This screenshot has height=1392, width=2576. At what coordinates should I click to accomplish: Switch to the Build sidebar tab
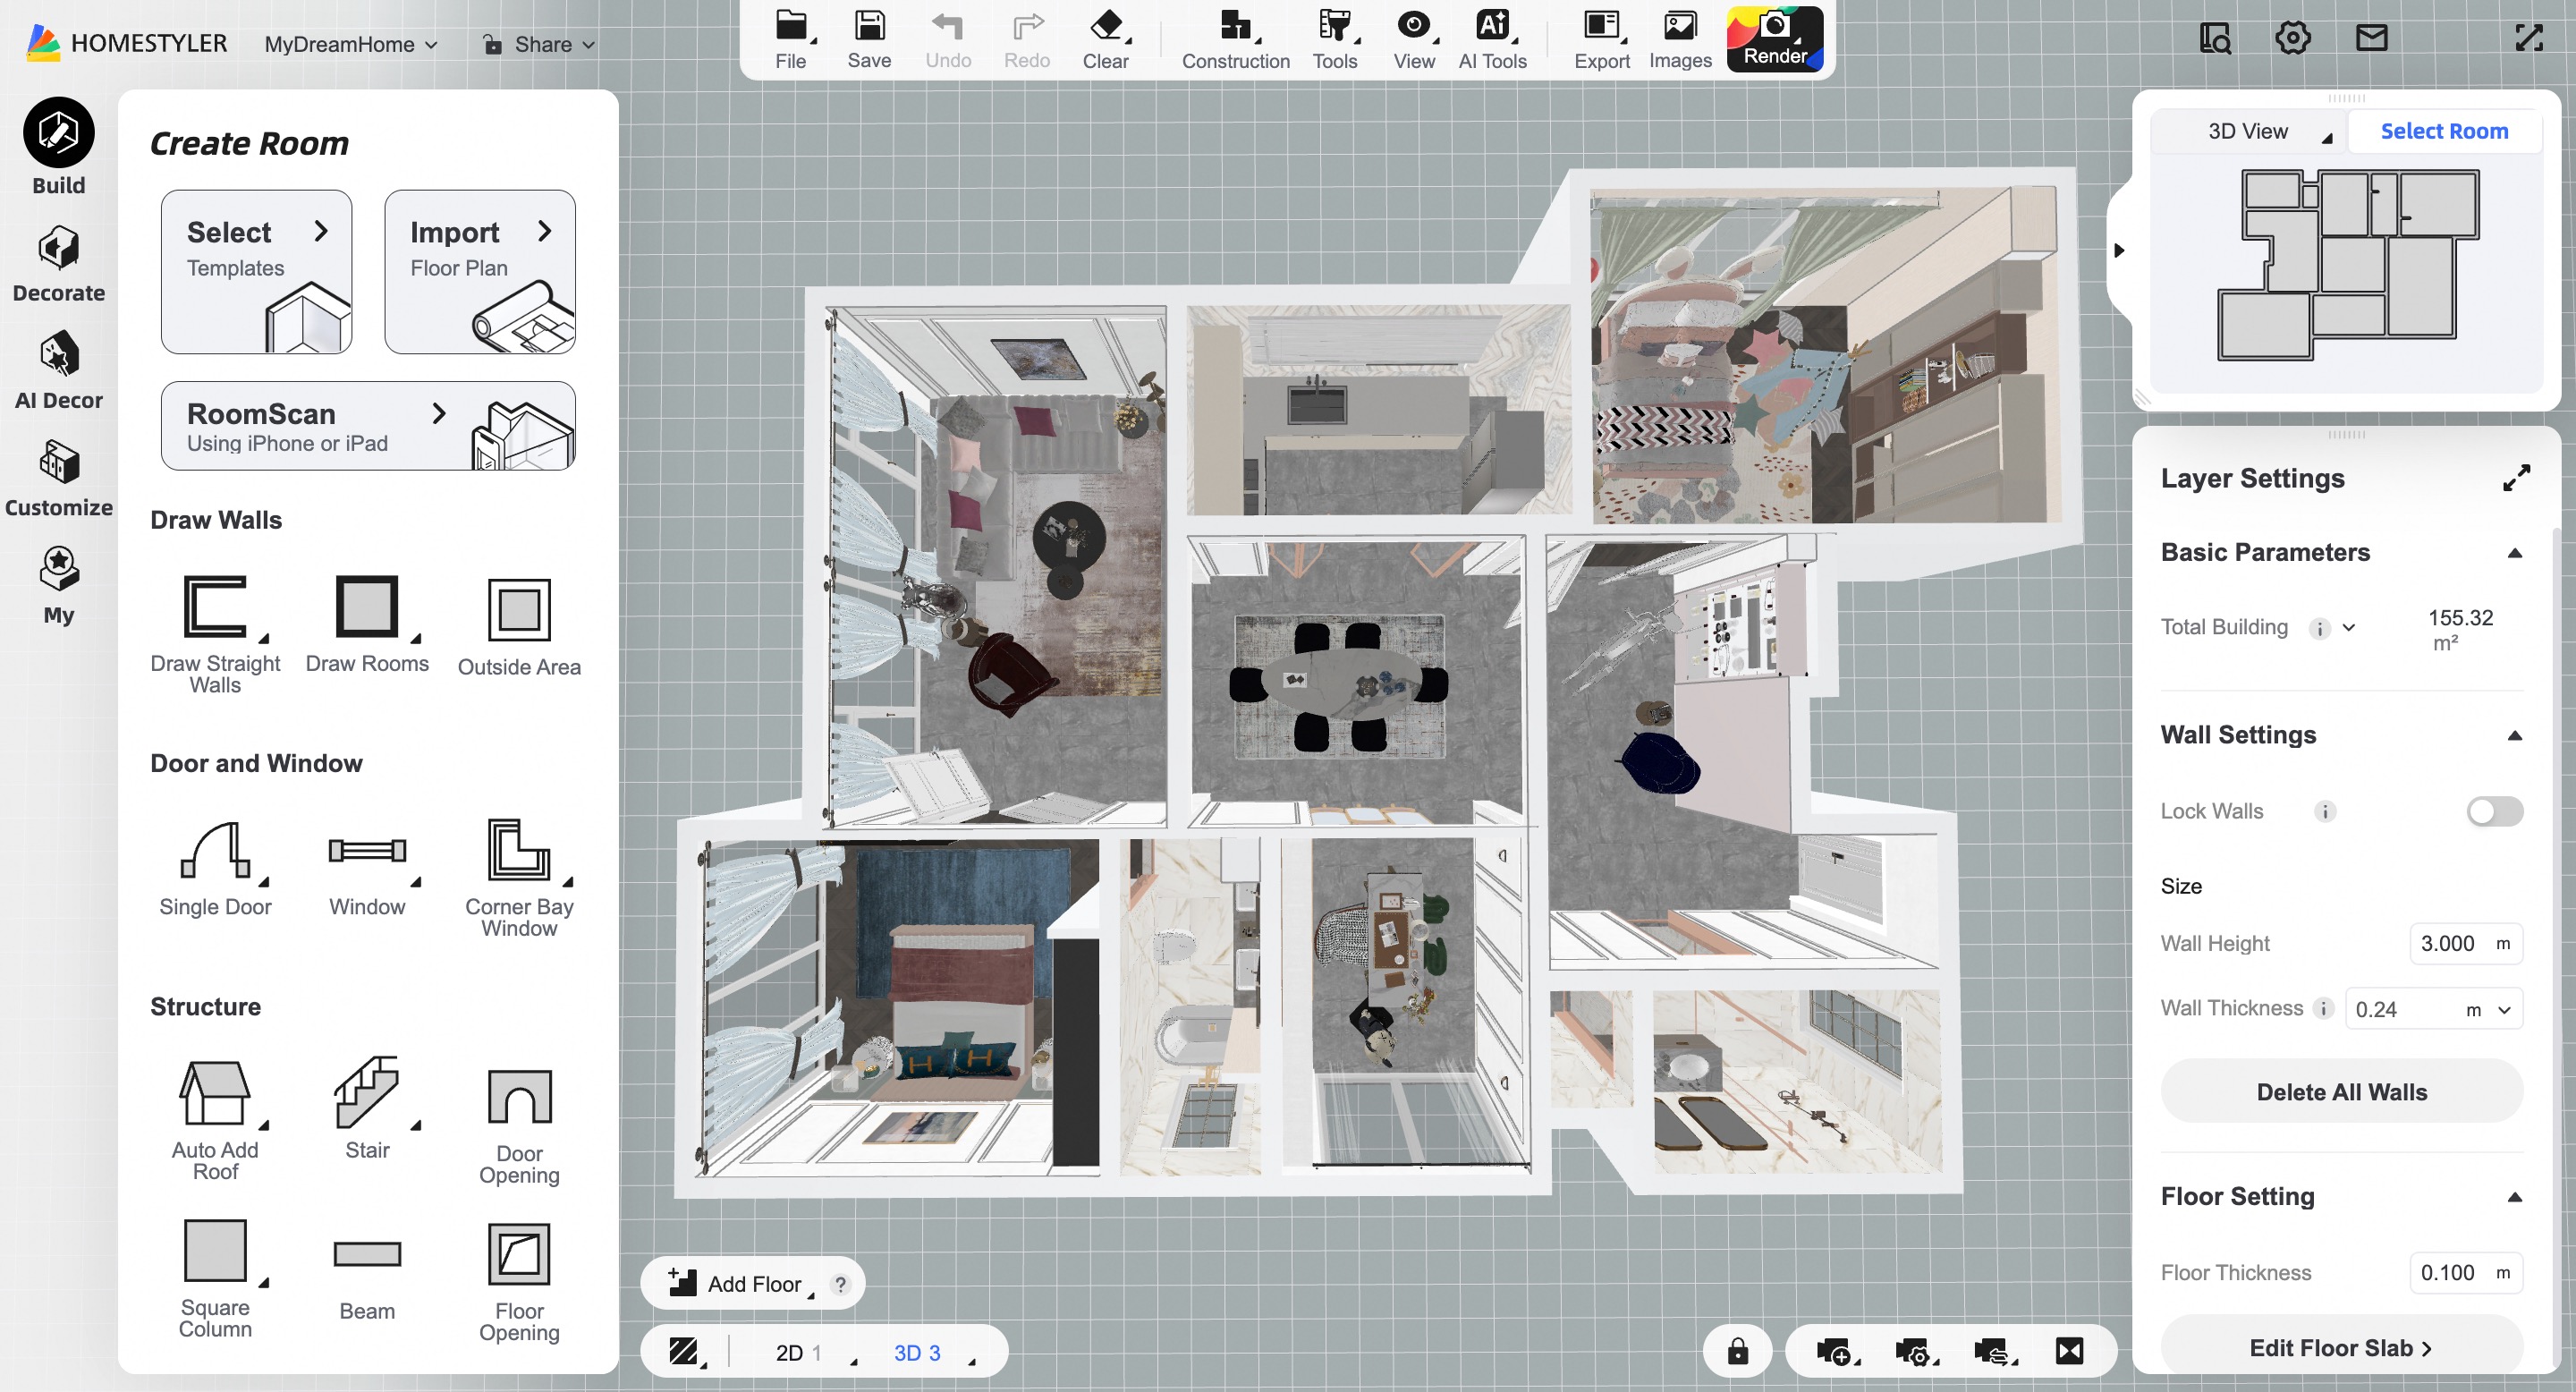click(58, 147)
